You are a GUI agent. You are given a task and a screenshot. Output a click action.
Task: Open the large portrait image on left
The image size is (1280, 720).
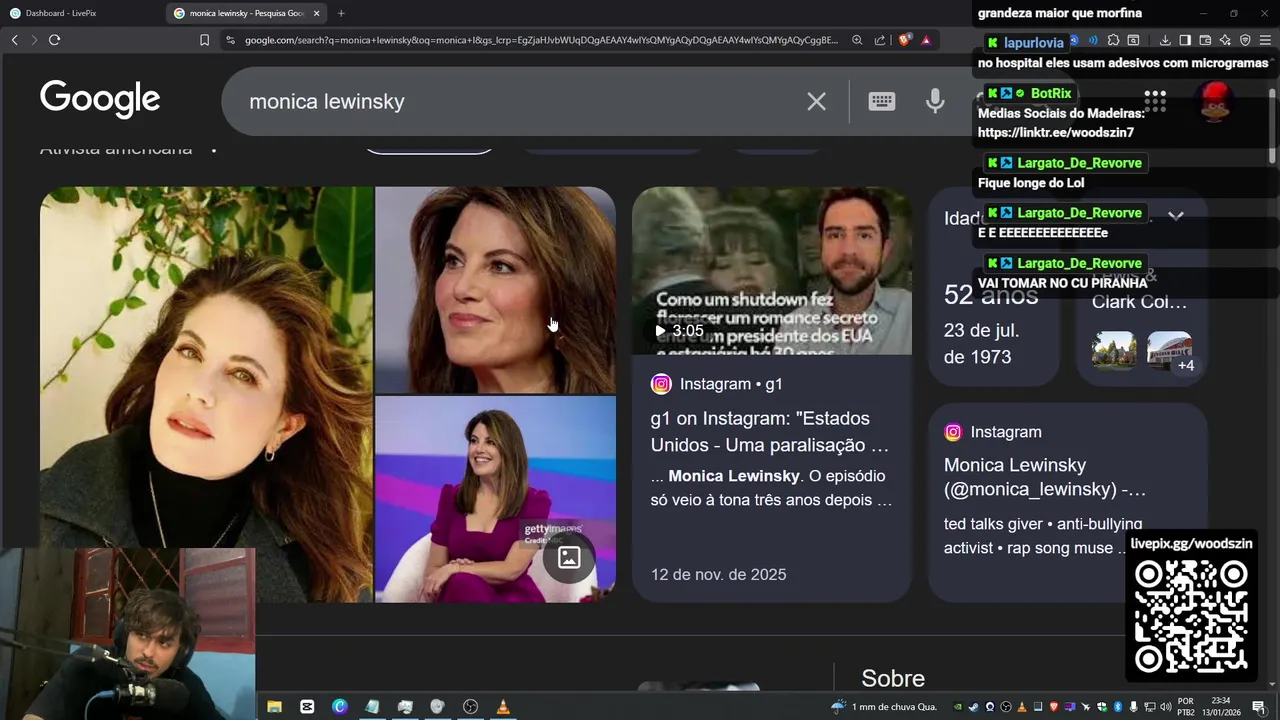[206, 394]
